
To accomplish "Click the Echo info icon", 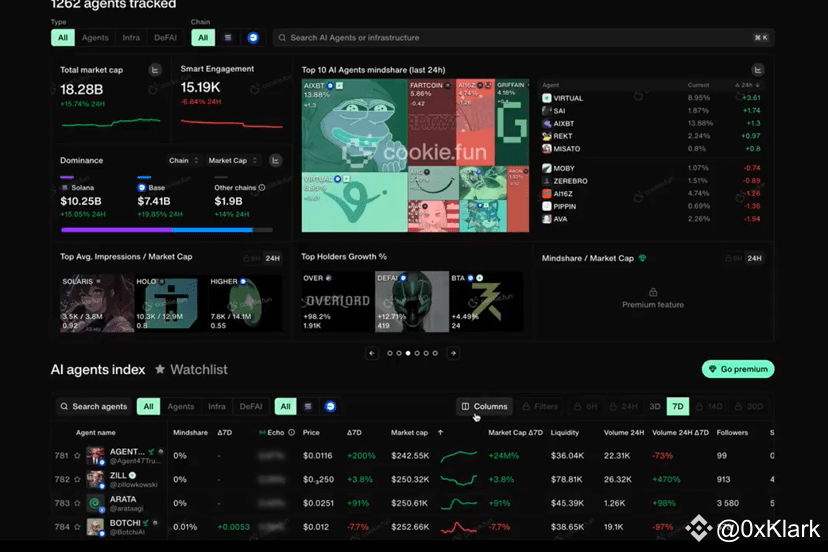I will click(x=291, y=433).
